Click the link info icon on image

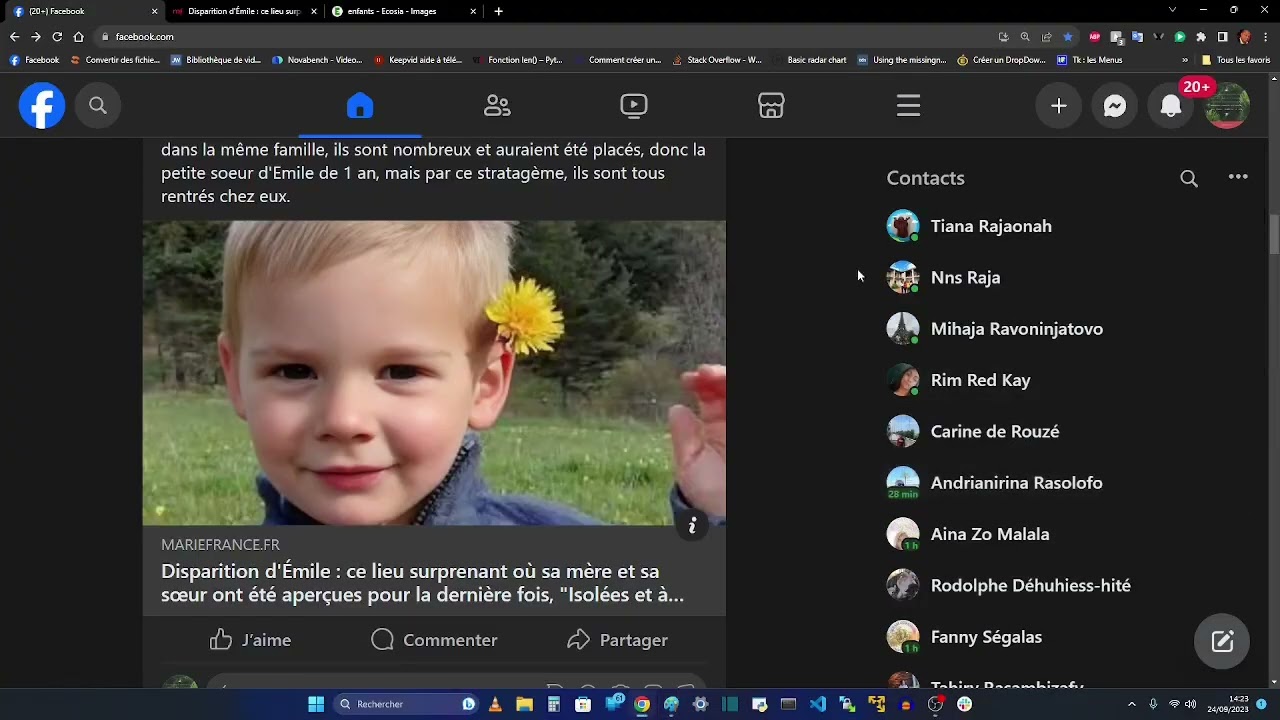(692, 525)
